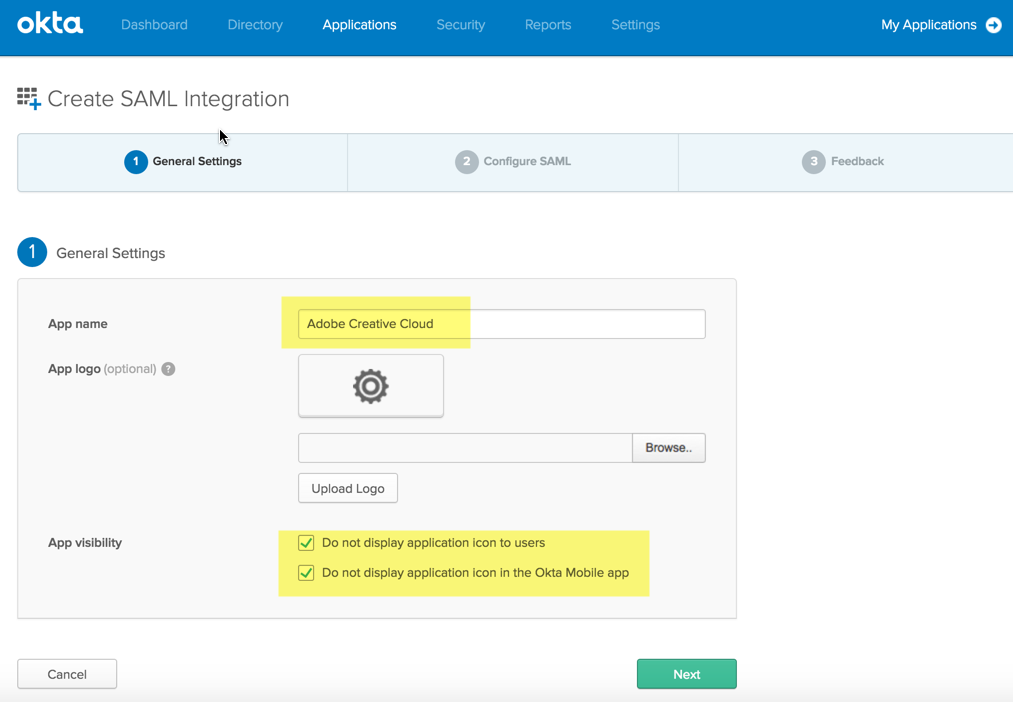This screenshot has height=702, width=1013.
Task: Select the step 1 General Settings circle
Action: click(x=135, y=160)
